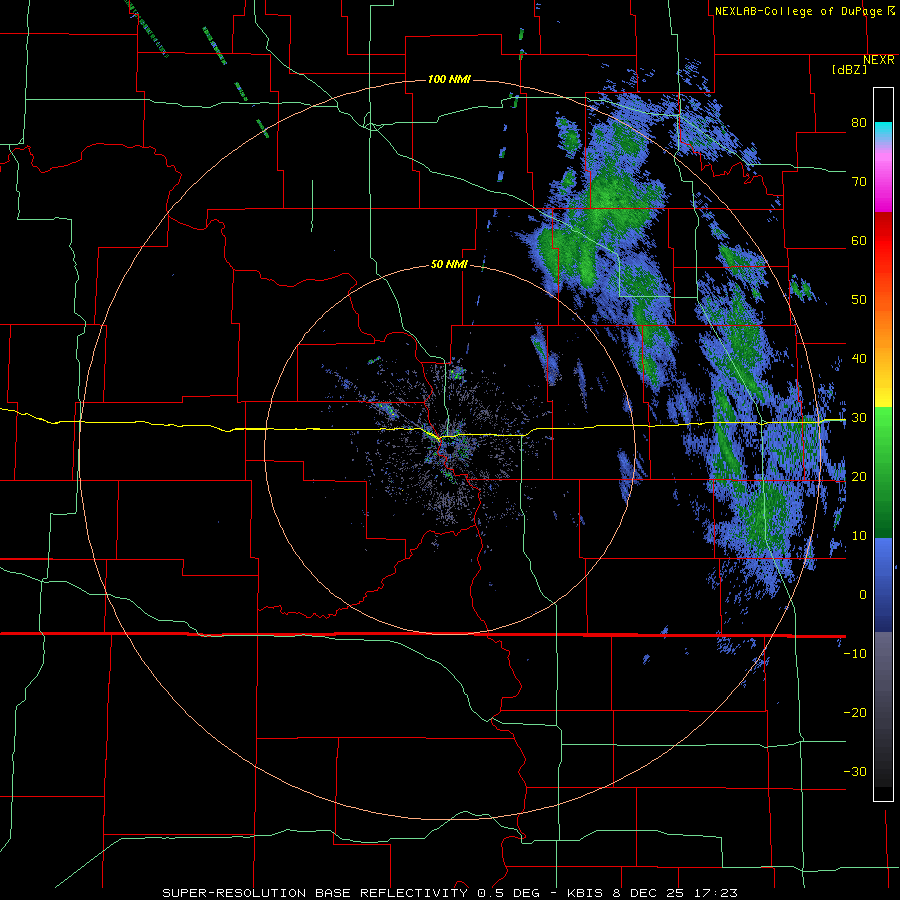This screenshot has height=900, width=900.
Task: Click the '100 NMI' range ring label
Action: click(x=449, y=79)
